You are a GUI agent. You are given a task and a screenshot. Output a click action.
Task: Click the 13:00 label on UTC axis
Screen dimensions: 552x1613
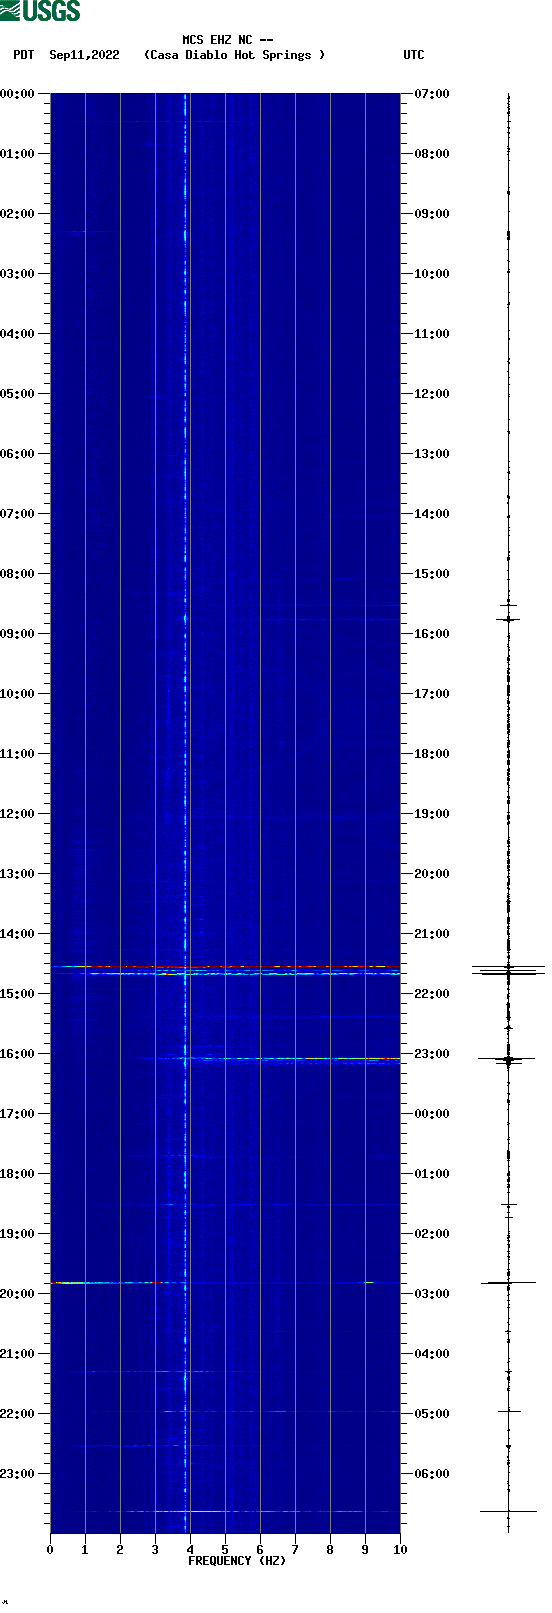point(432,454)
